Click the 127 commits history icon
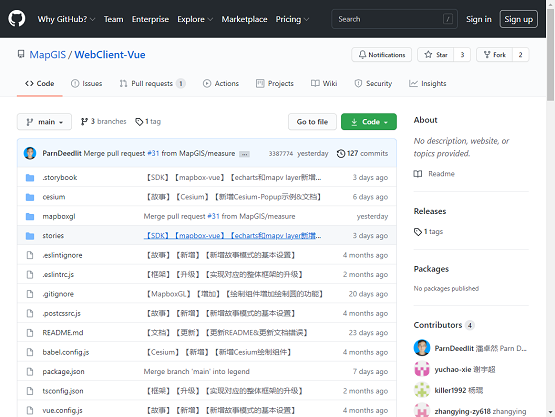Image resolution: width=555 pixels, height=417 pixels. tap(341, 154)
